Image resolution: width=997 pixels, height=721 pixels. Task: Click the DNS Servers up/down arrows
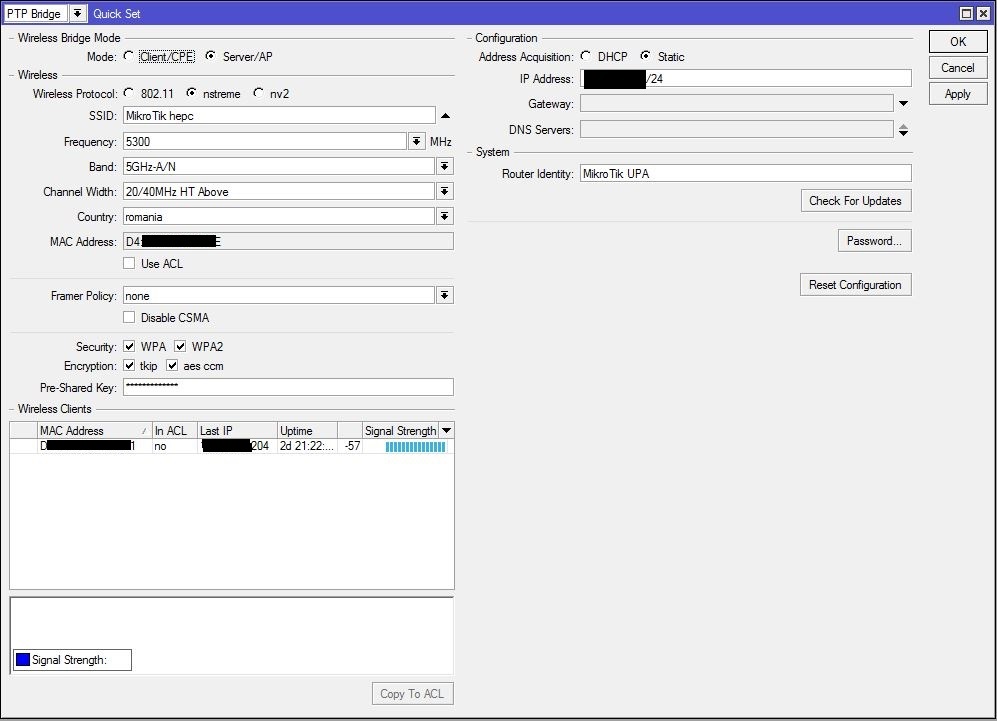(x=903, y=130)
